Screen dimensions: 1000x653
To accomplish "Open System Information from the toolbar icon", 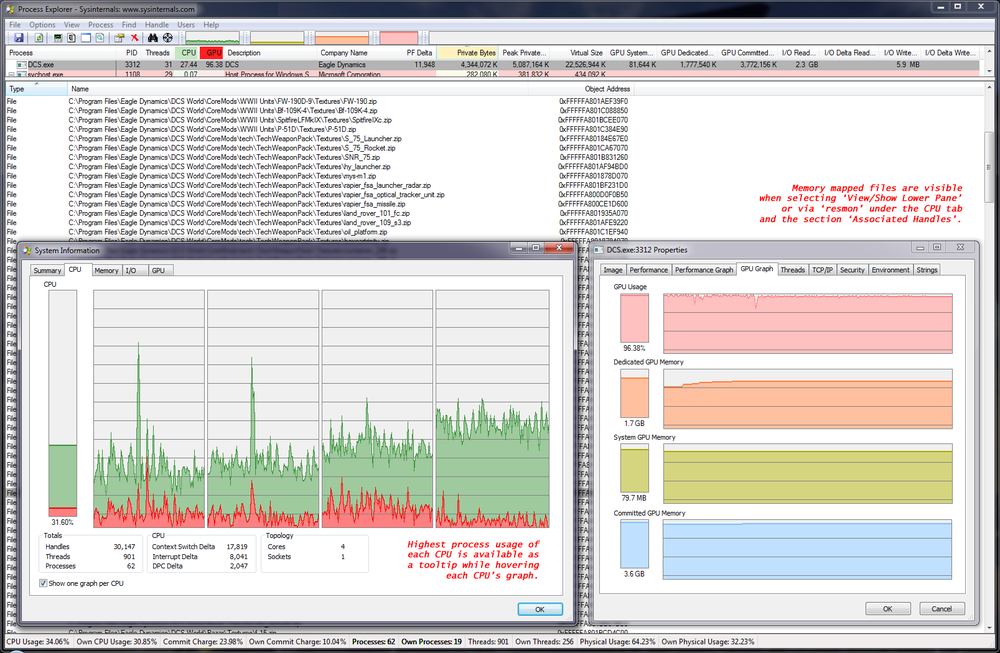I will pyautogui.click(x=57, y=37).
